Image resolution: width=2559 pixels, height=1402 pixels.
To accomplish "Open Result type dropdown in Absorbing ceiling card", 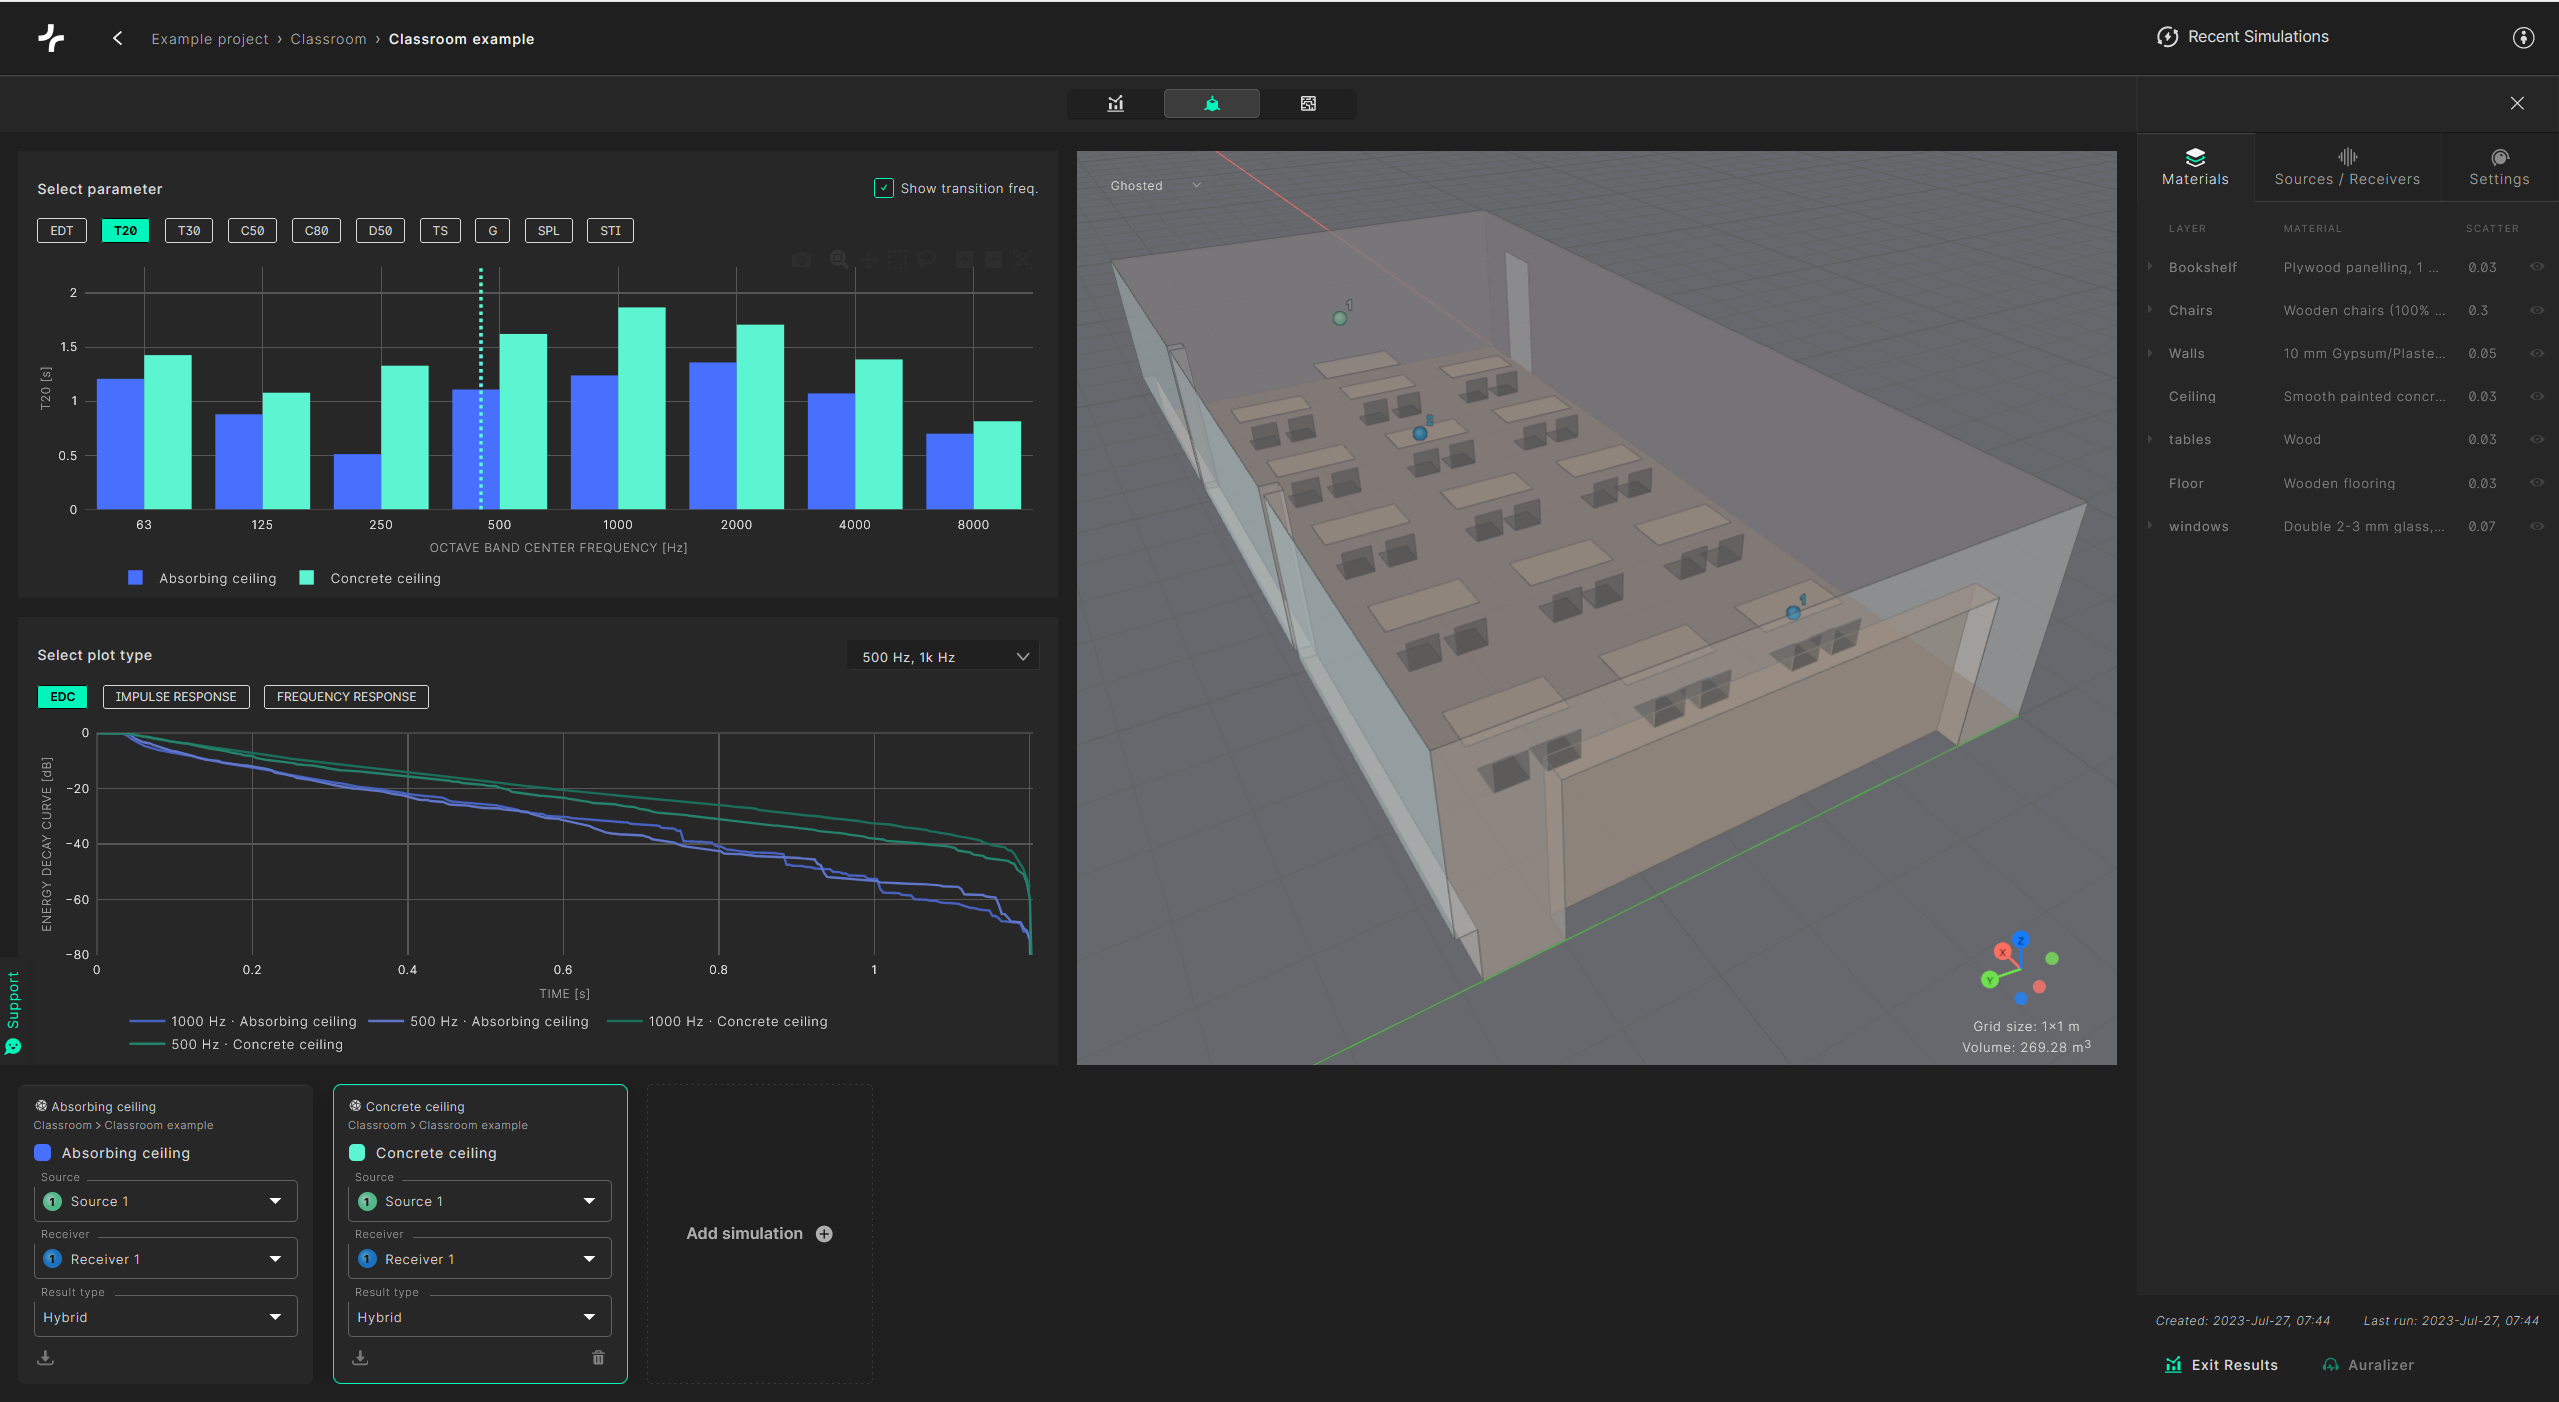I will click(x=166, y=1317).
